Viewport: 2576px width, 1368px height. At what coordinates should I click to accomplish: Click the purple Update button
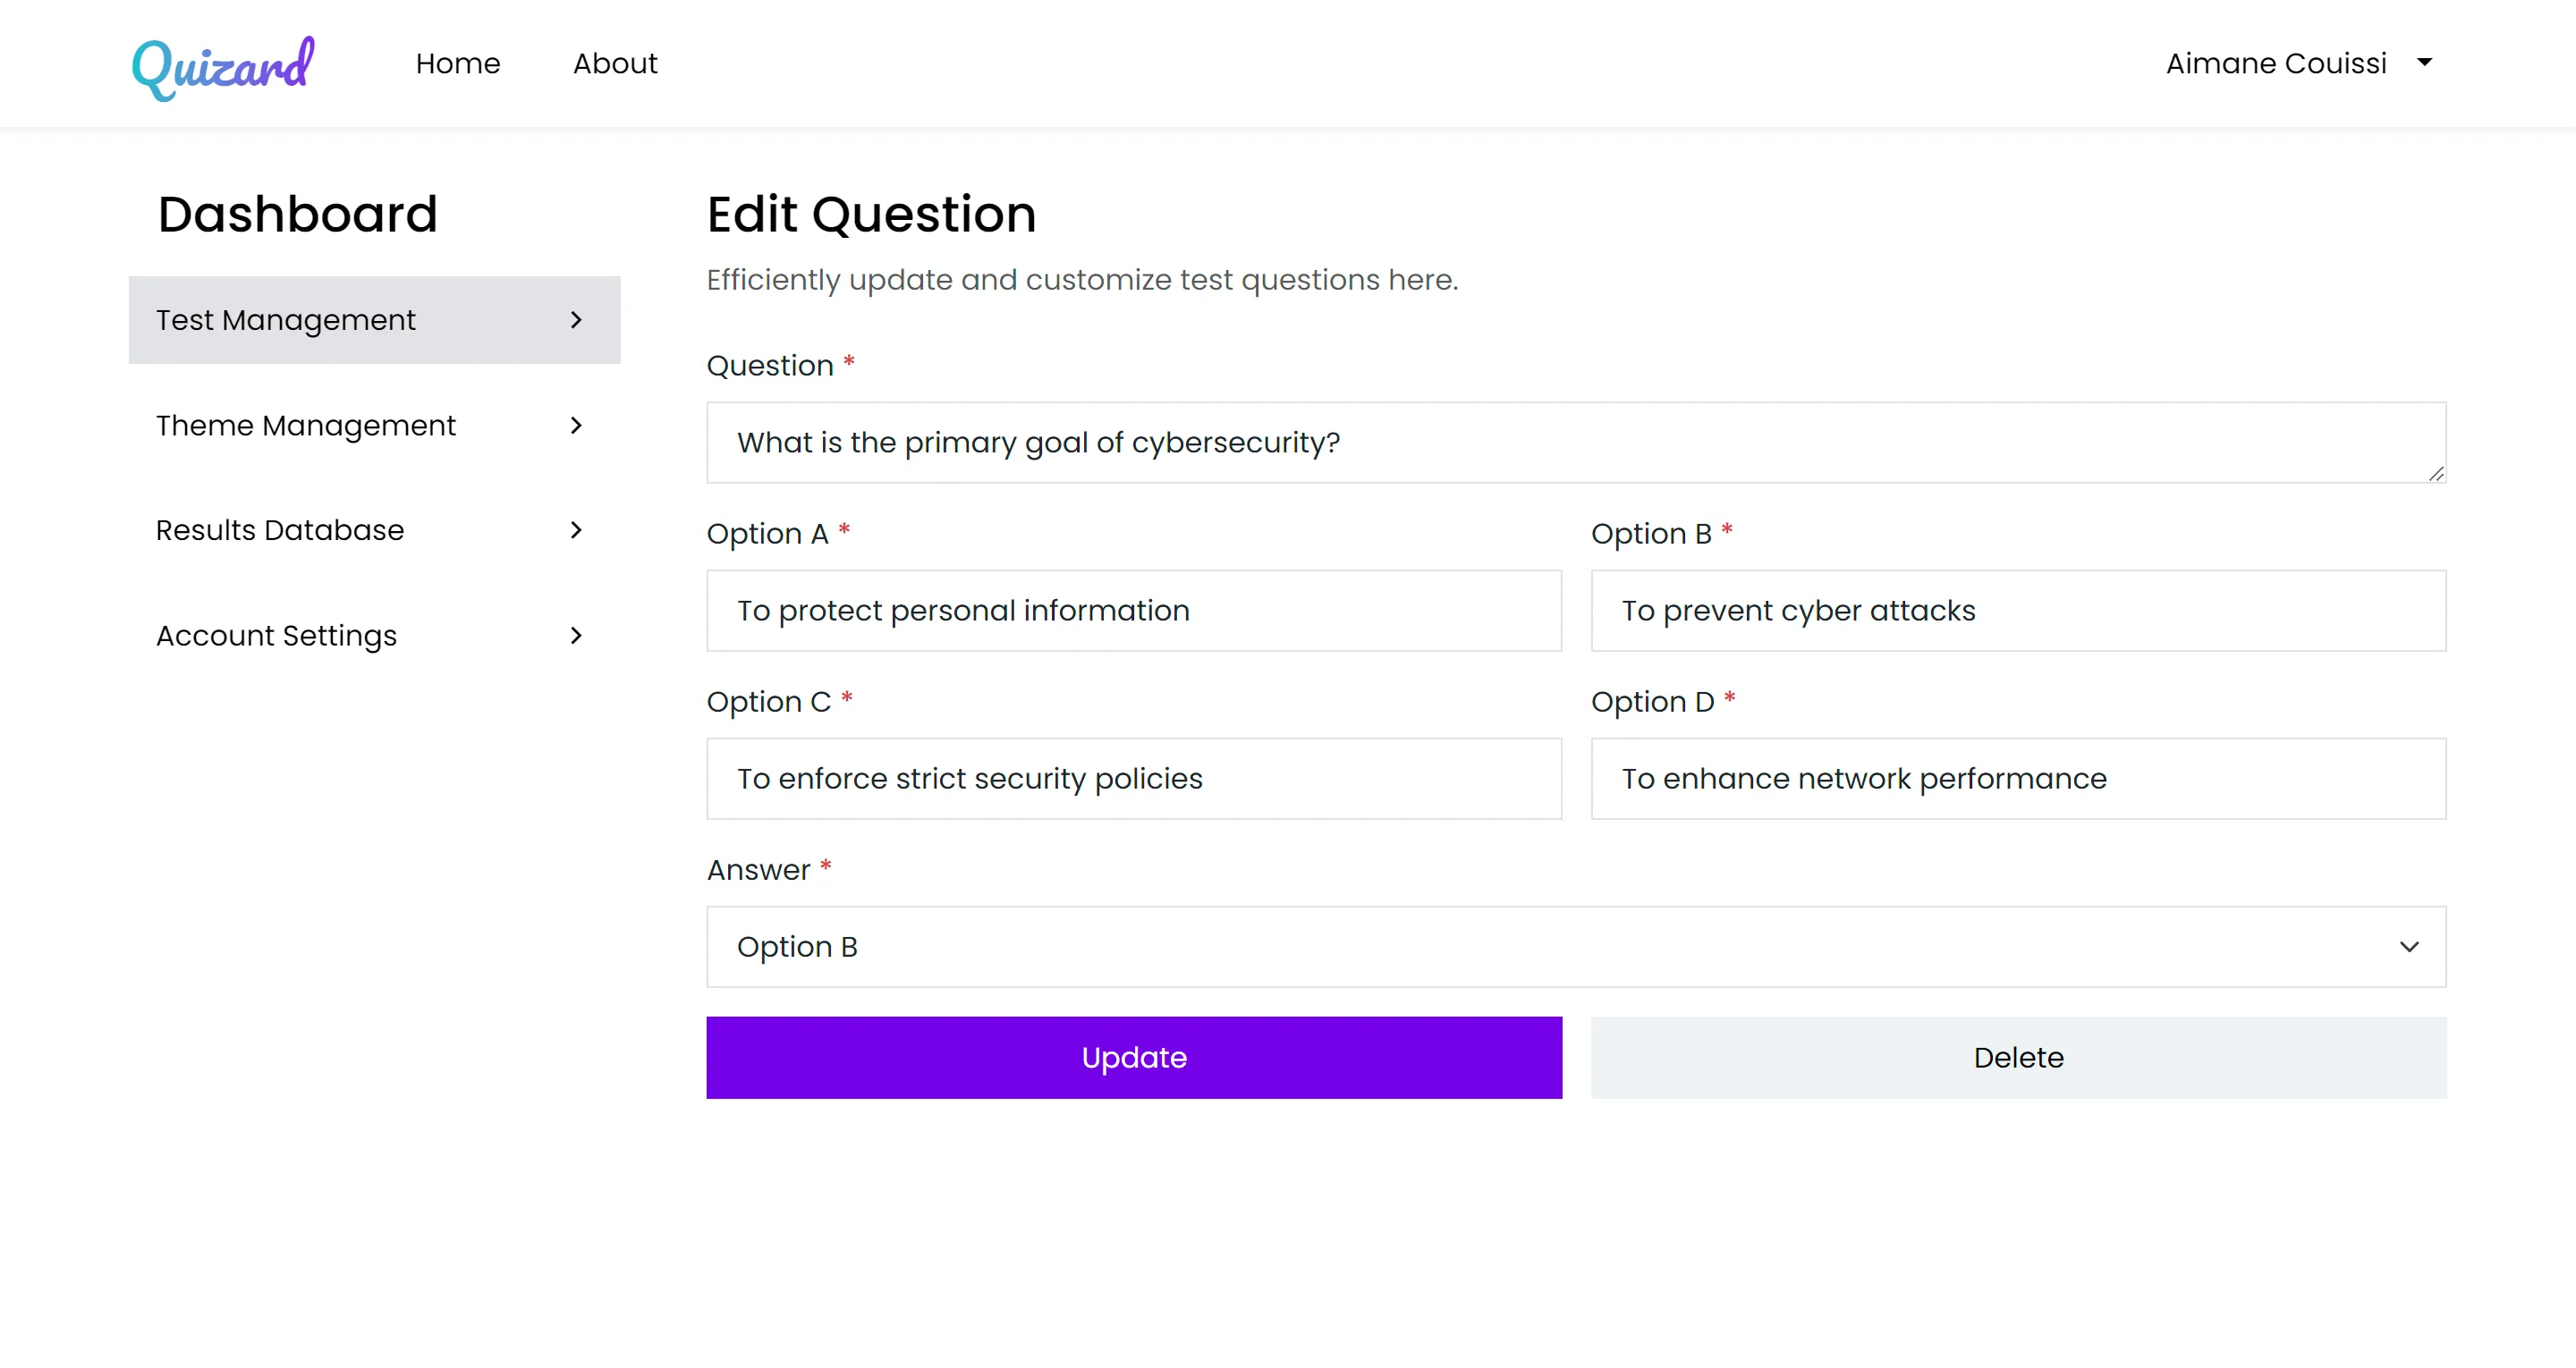pos(1134,1058)
